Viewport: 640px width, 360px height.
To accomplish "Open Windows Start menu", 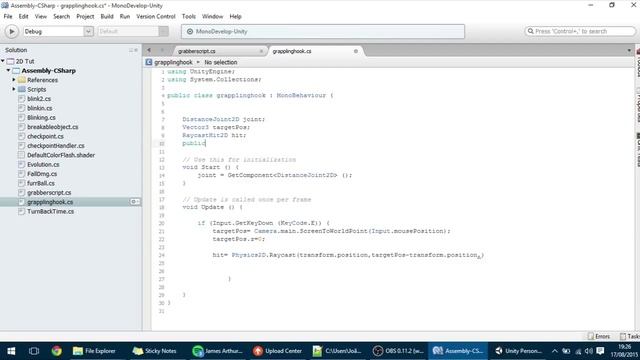I will click(11, 351).
